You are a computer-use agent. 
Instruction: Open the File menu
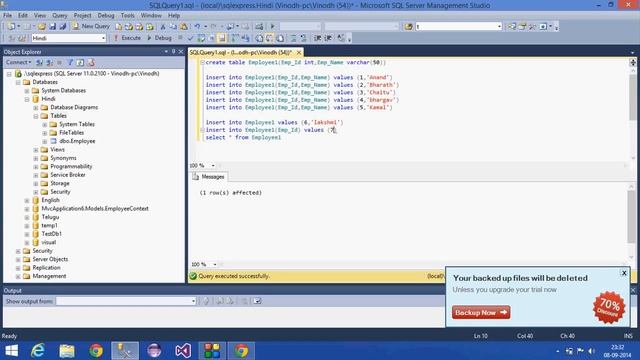tap(7, 16)
